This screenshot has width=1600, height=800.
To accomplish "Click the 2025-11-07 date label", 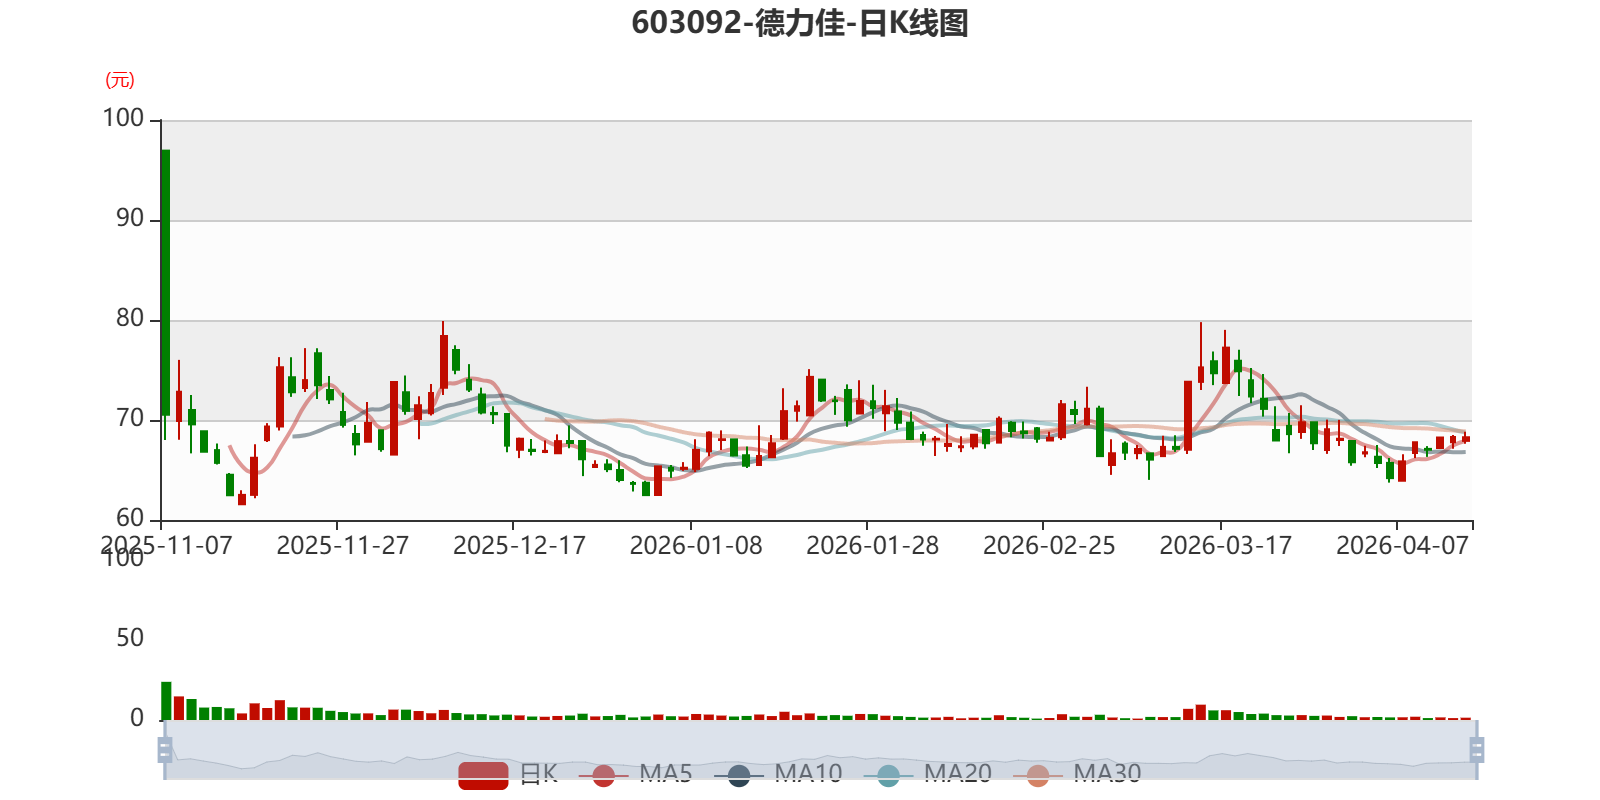I will (x=166, y=546).
